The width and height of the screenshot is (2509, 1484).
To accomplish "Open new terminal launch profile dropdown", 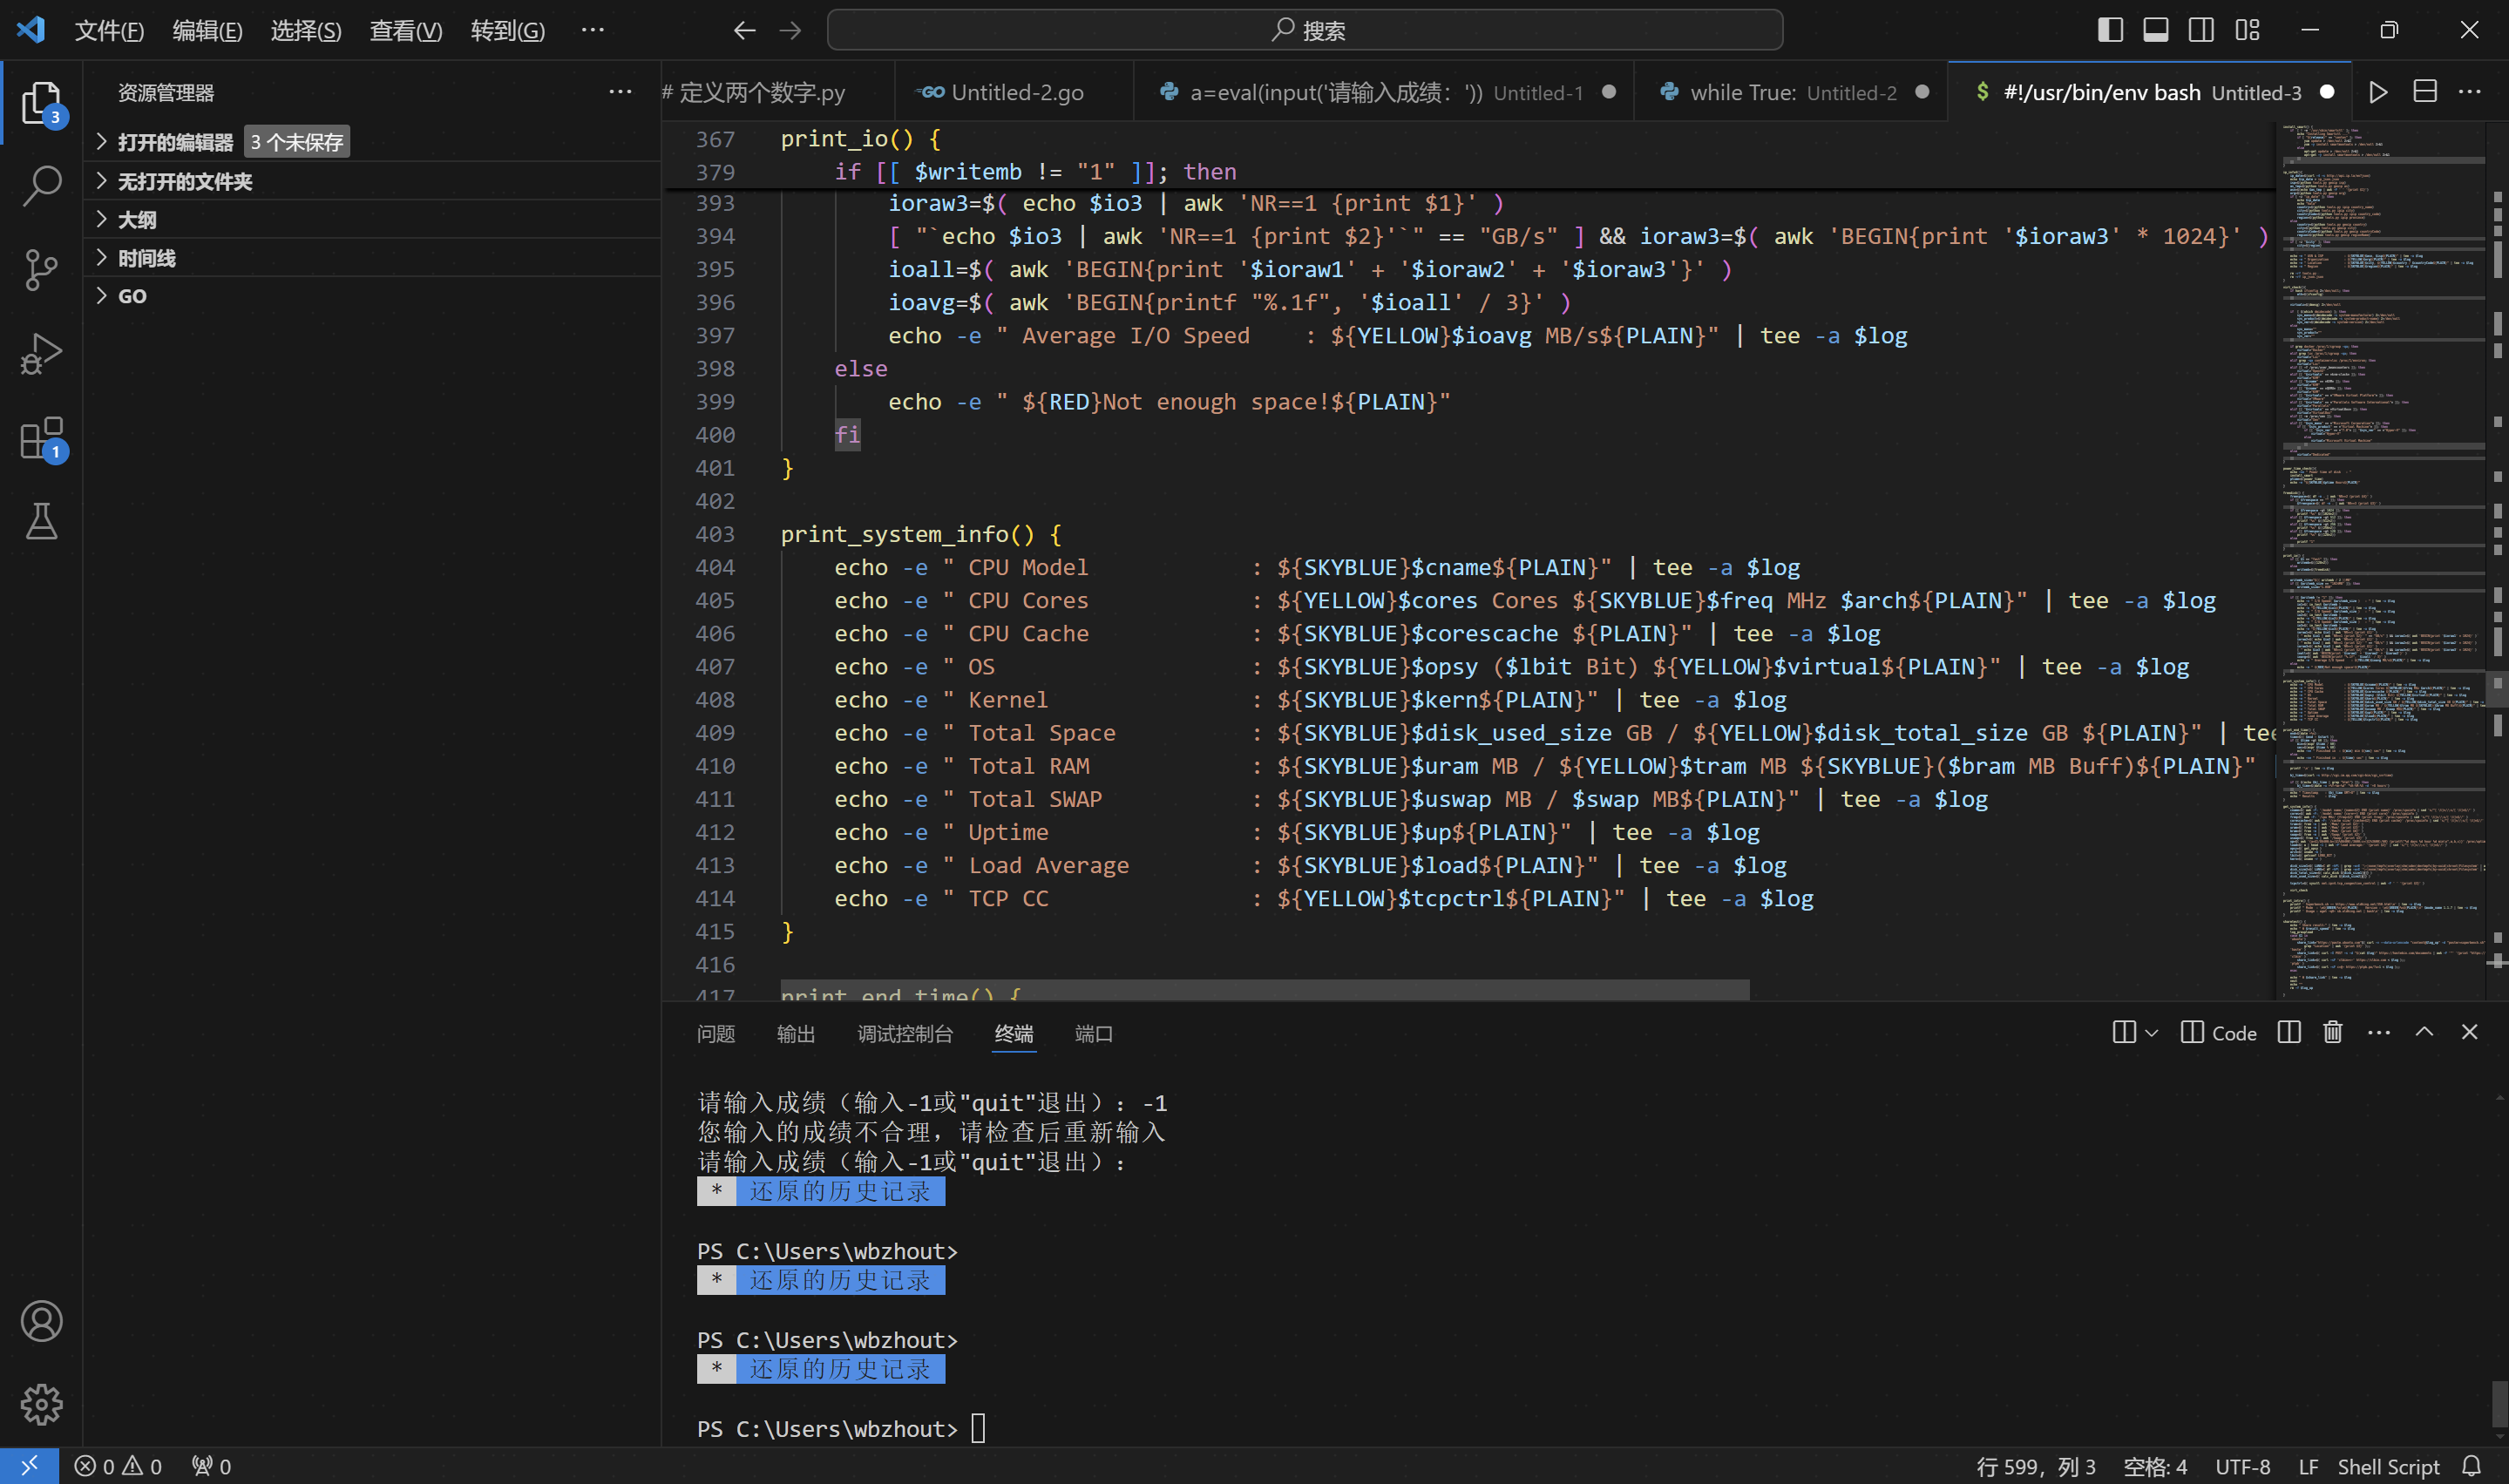I will 2152,1032.
